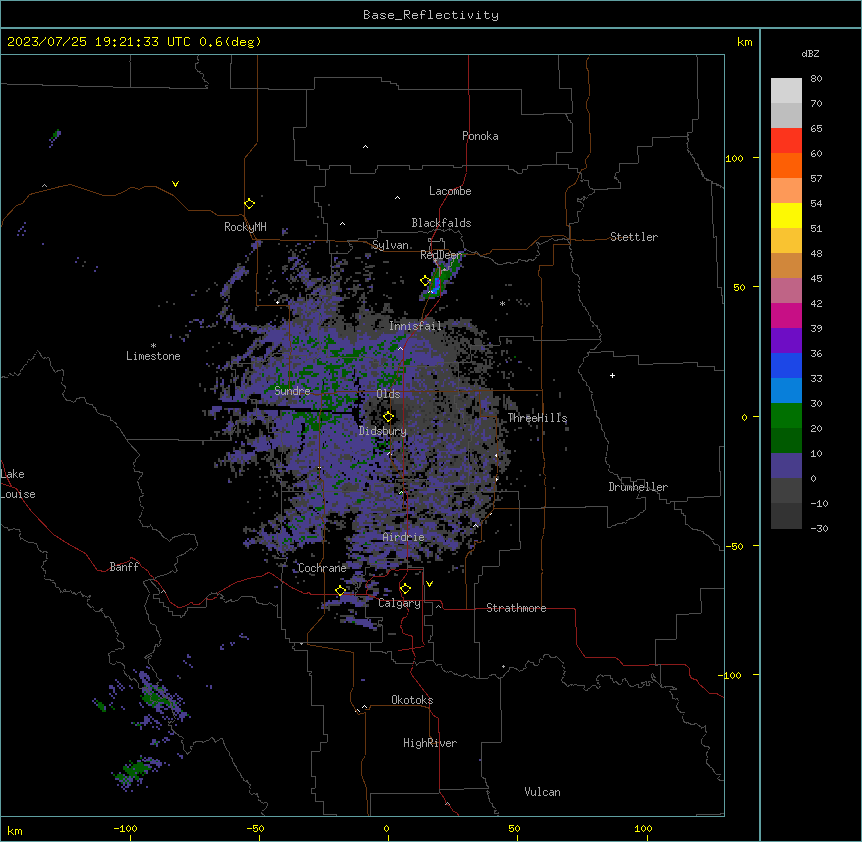Select the Sundre town label
862x842 pixels.
pyautogui.click(x=292, y=391)
